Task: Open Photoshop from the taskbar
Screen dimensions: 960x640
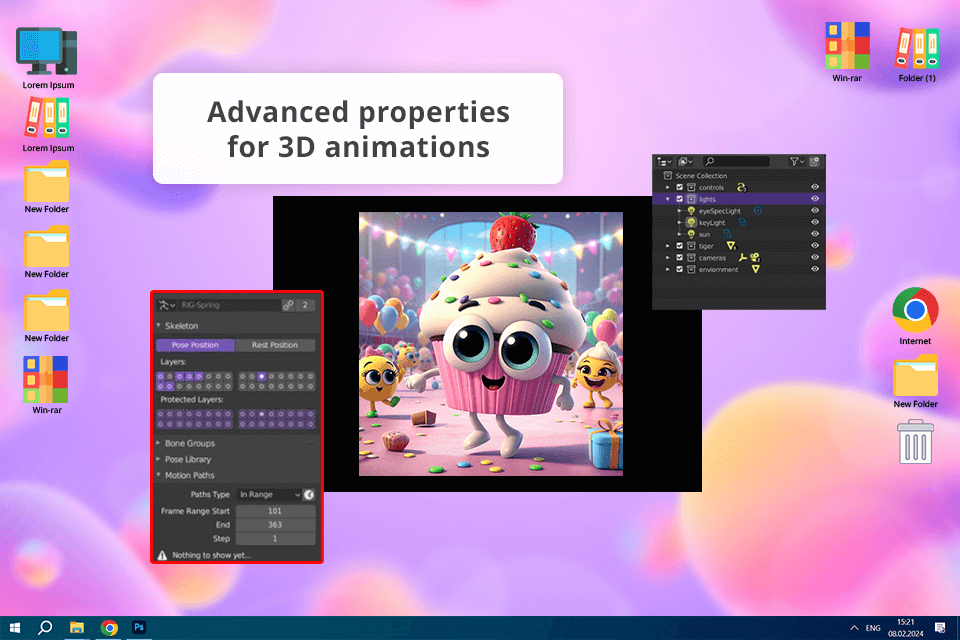Action: 140,628
